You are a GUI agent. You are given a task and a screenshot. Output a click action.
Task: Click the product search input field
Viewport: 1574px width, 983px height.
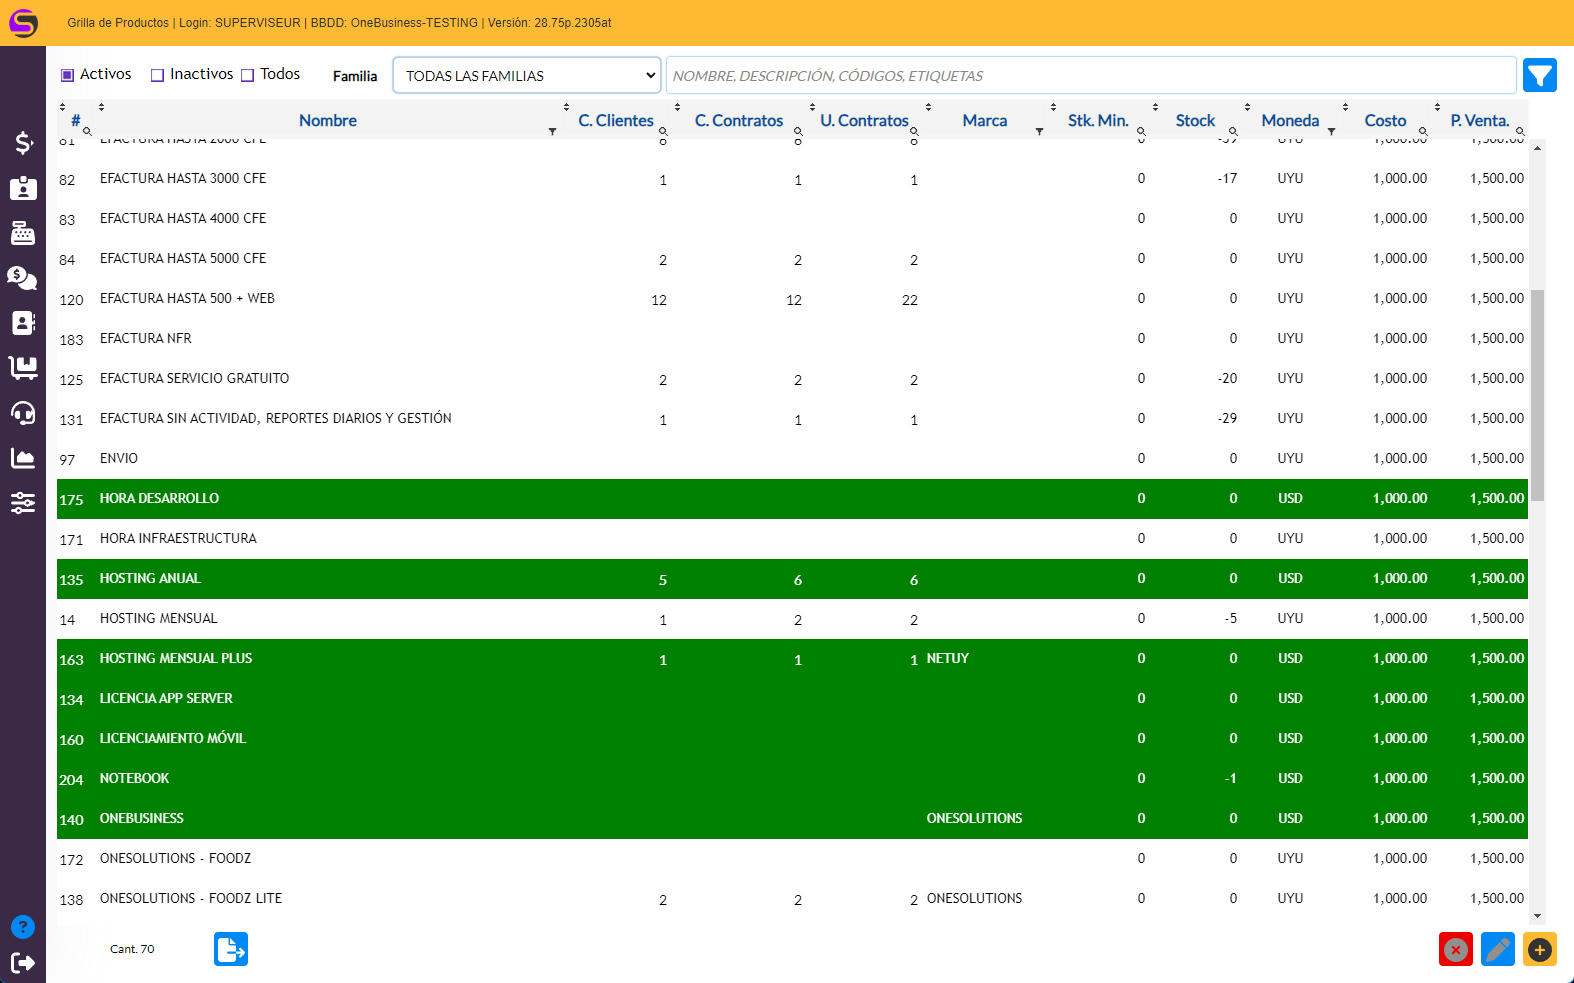(1090, 75)
